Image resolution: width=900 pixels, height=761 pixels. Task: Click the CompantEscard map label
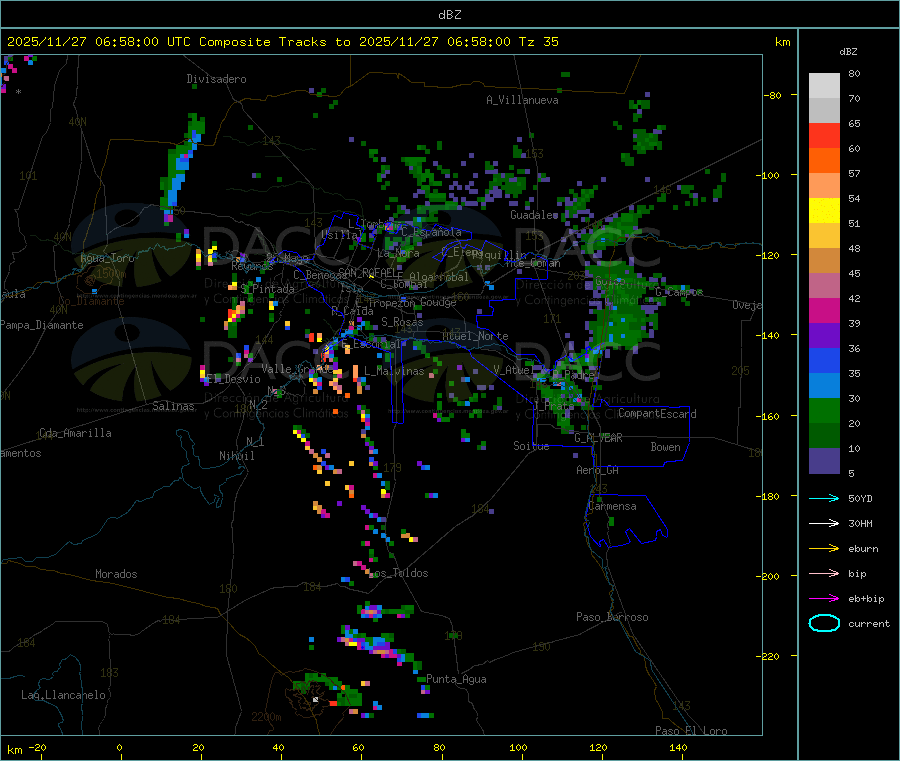click(657, 414)
